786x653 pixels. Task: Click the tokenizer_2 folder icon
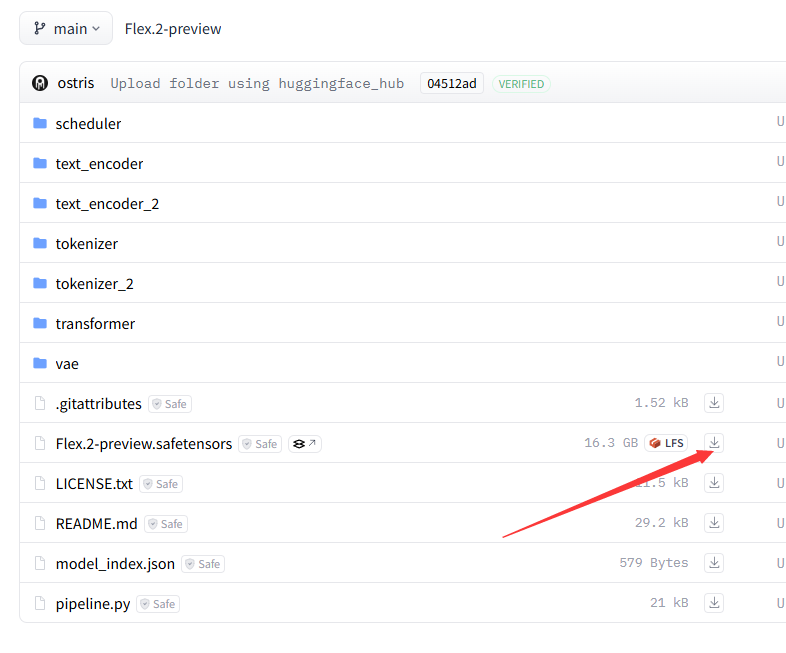click(x=40, y=283)
